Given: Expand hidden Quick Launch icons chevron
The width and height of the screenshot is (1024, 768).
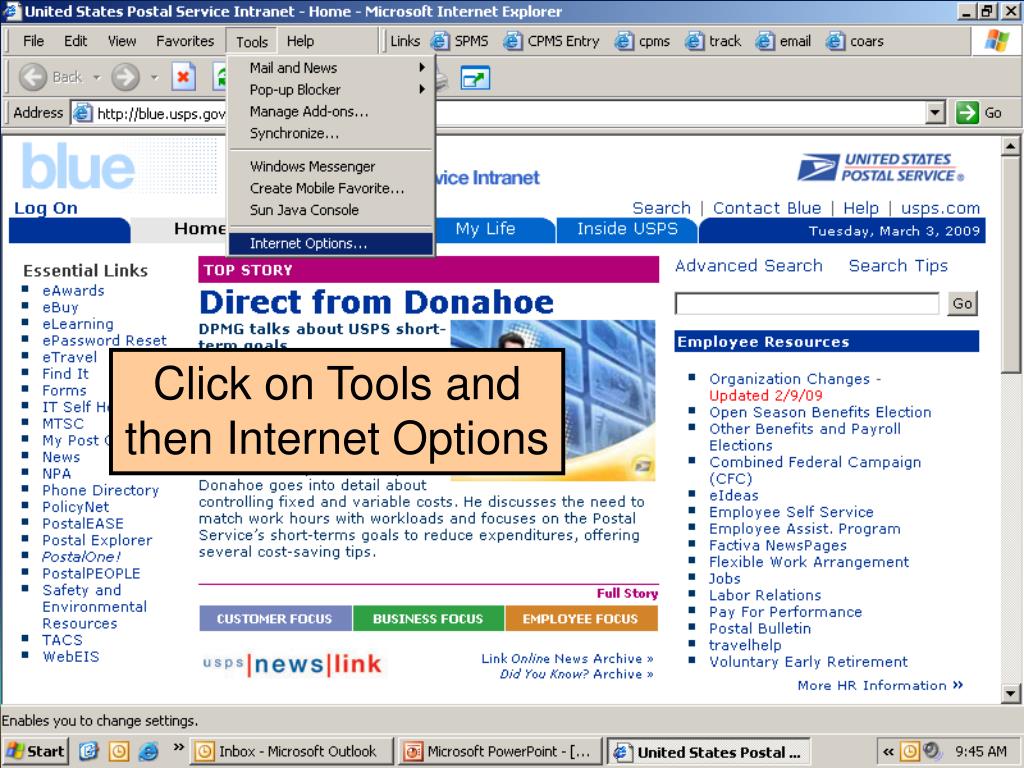Looking at the screenshot, I should pyautogui.click(x=178, y=746).
